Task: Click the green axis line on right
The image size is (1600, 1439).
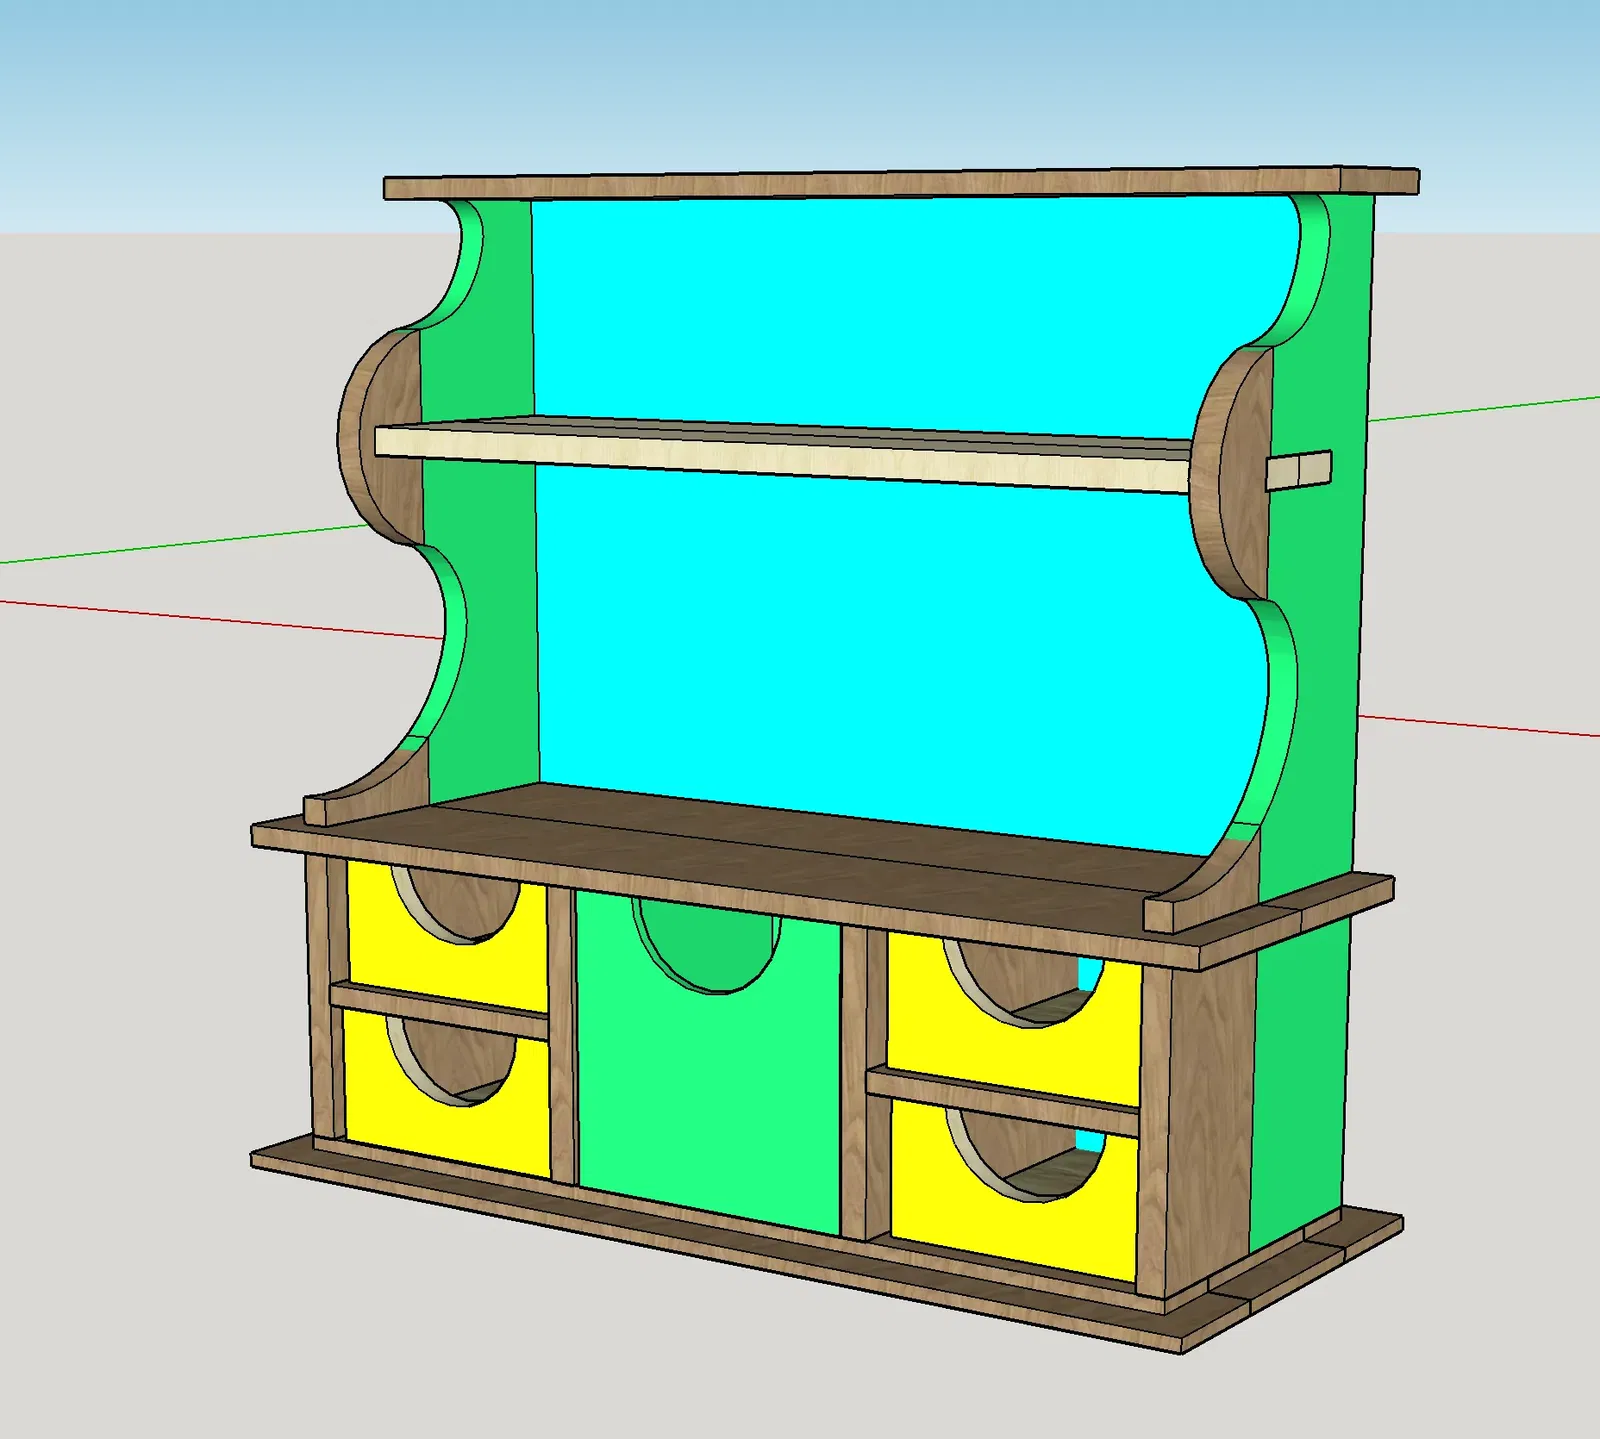Action: 1484,408
